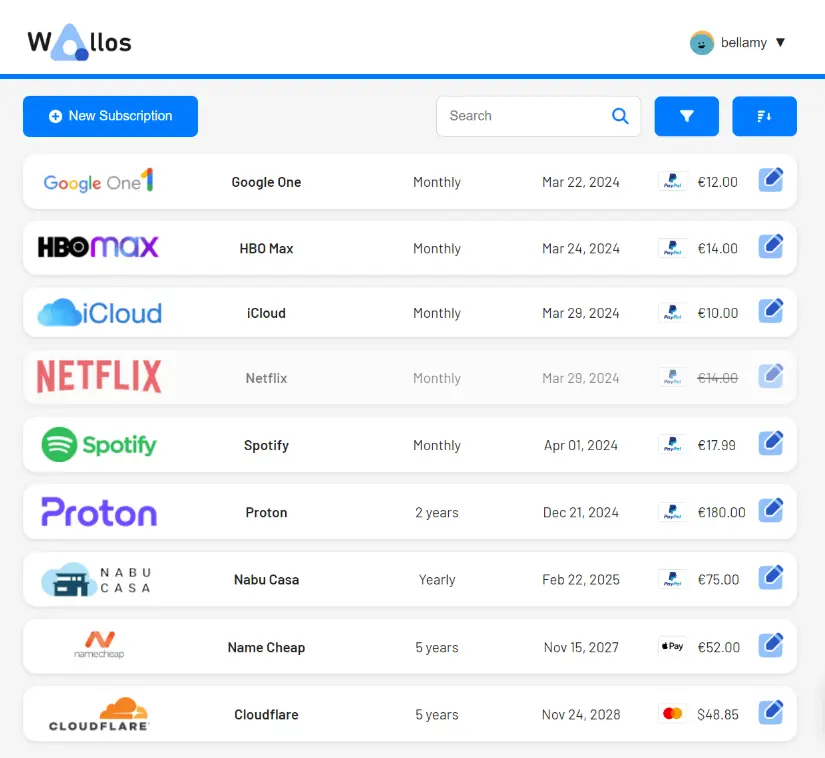Edit the Nabu Casa subscription
The height and width of the screenshot is (758, 825).
coord(771,578)
